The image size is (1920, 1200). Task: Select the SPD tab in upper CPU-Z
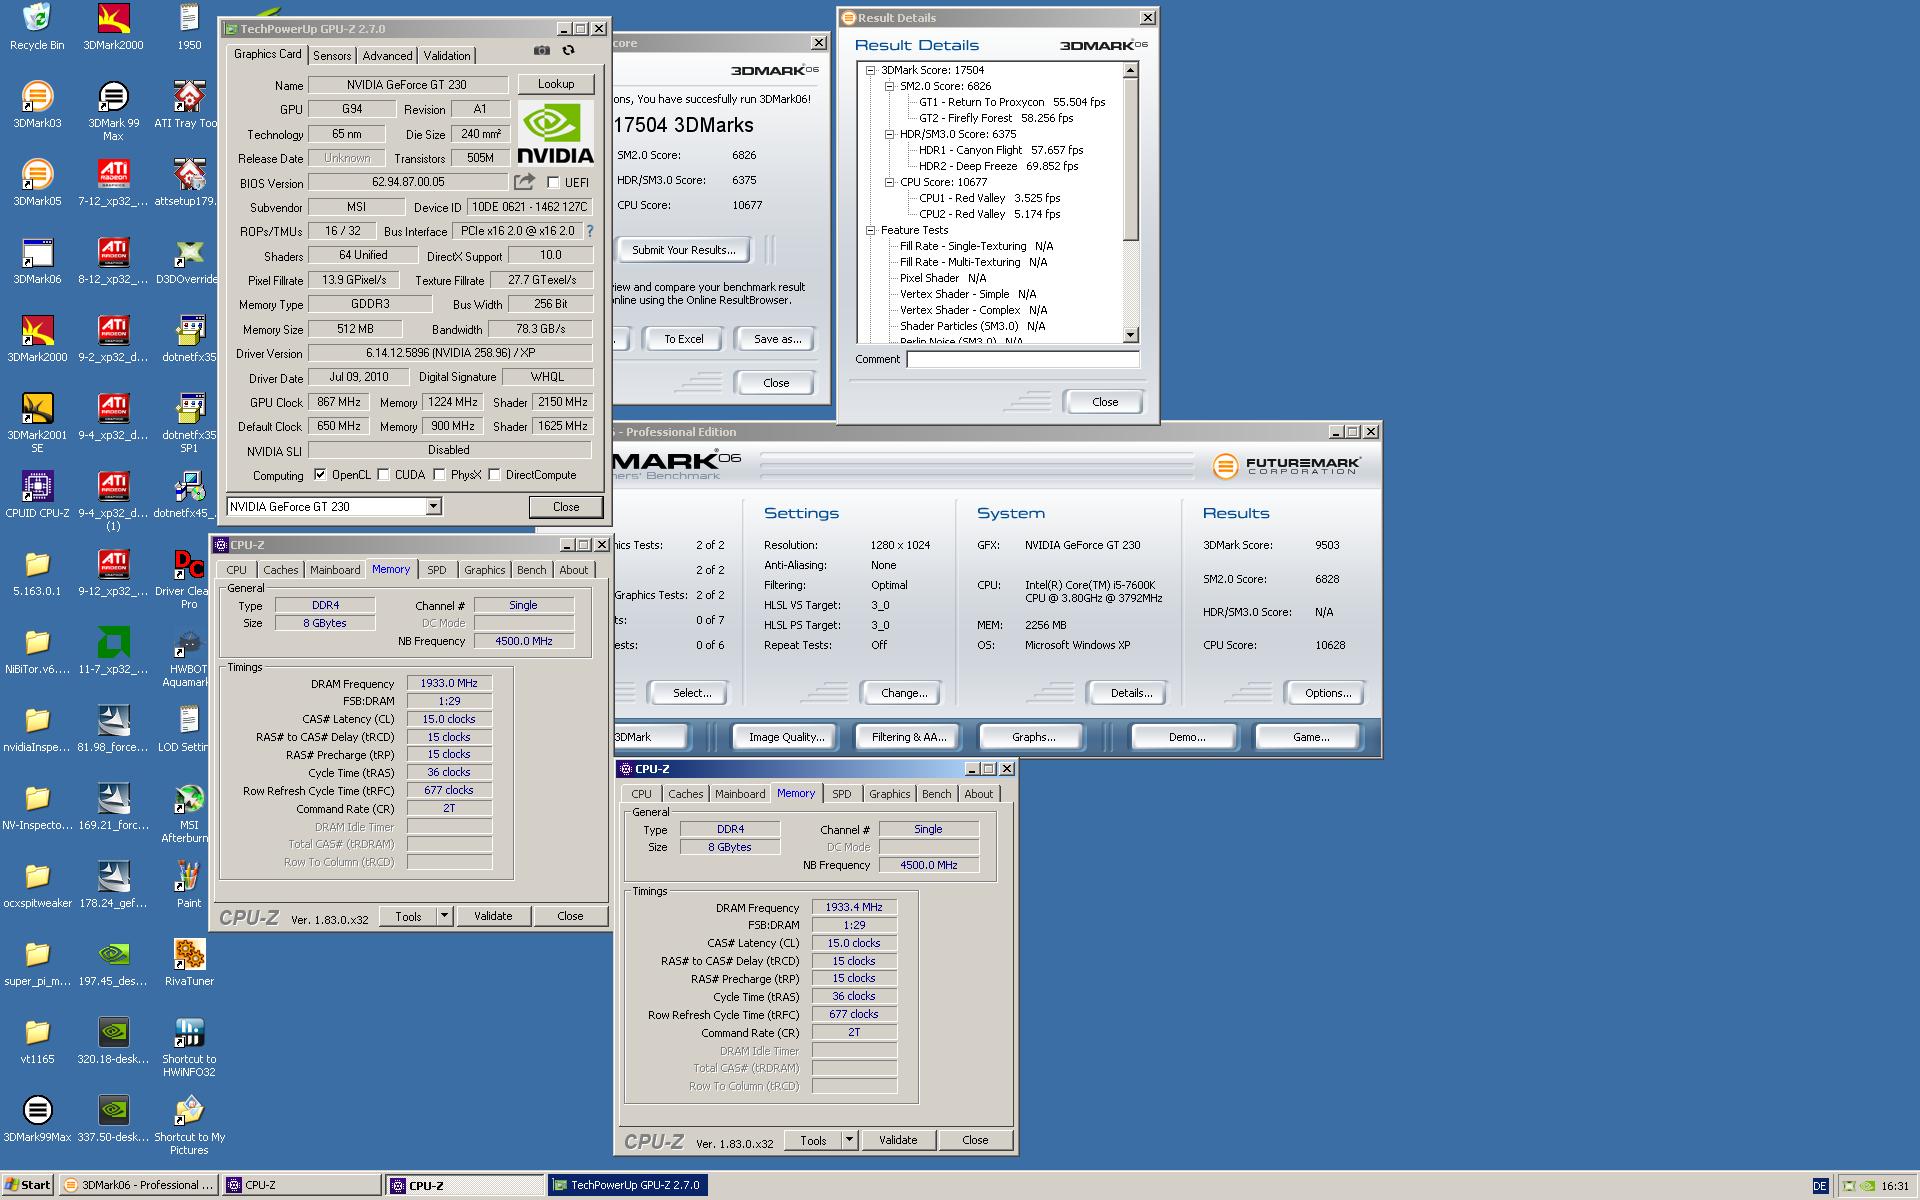point(437,570)
